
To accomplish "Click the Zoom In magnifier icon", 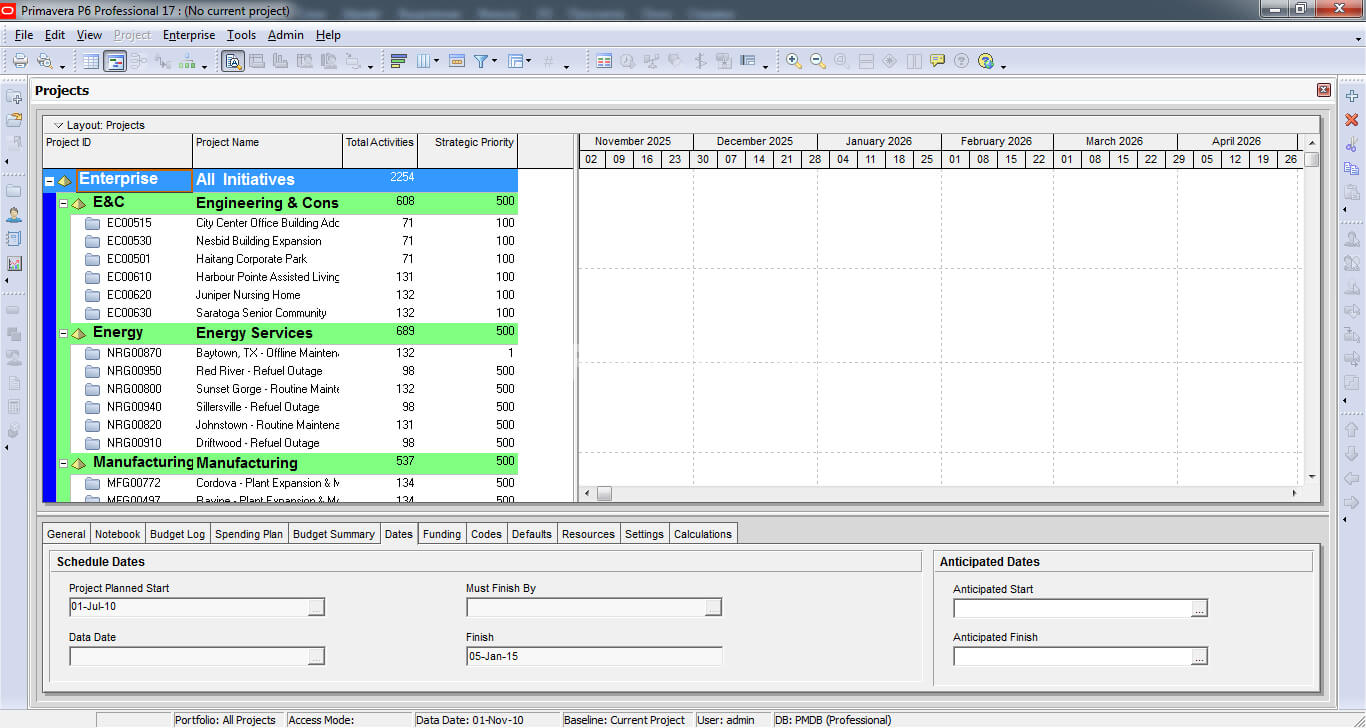I will [793, 61].
